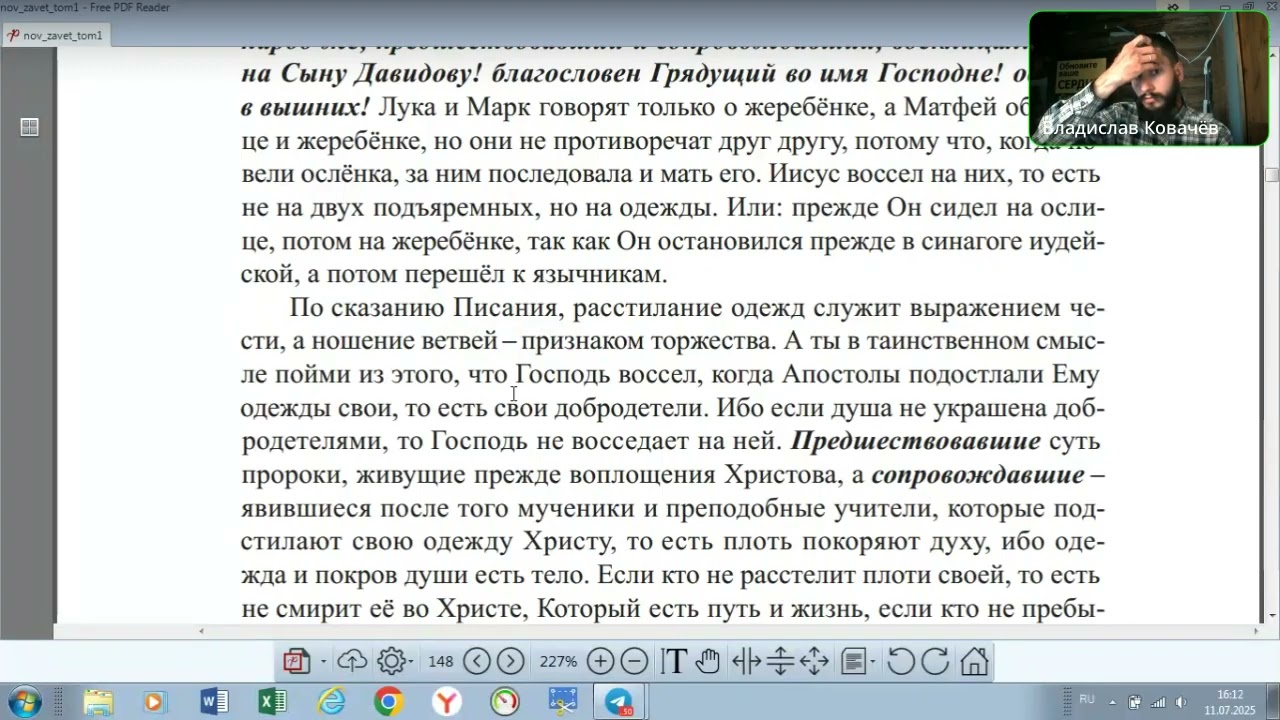This screenshot has width=1280, height=720.
Task: Switch to Telegram in taskbar
Action: click(x=620, y=702)
